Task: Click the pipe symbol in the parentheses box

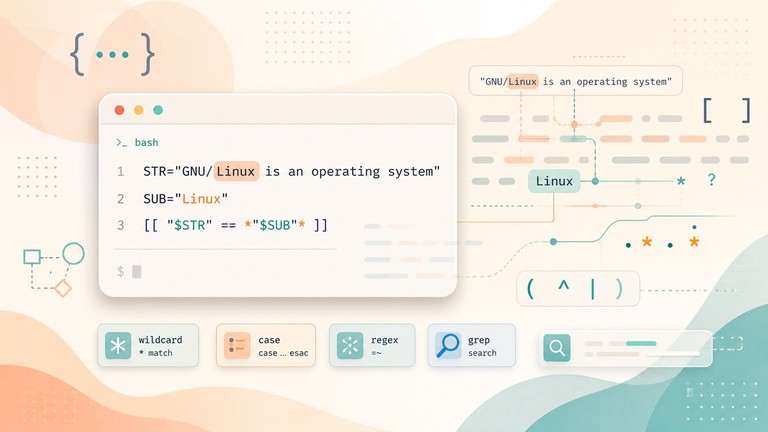Action: pos(593,288)
